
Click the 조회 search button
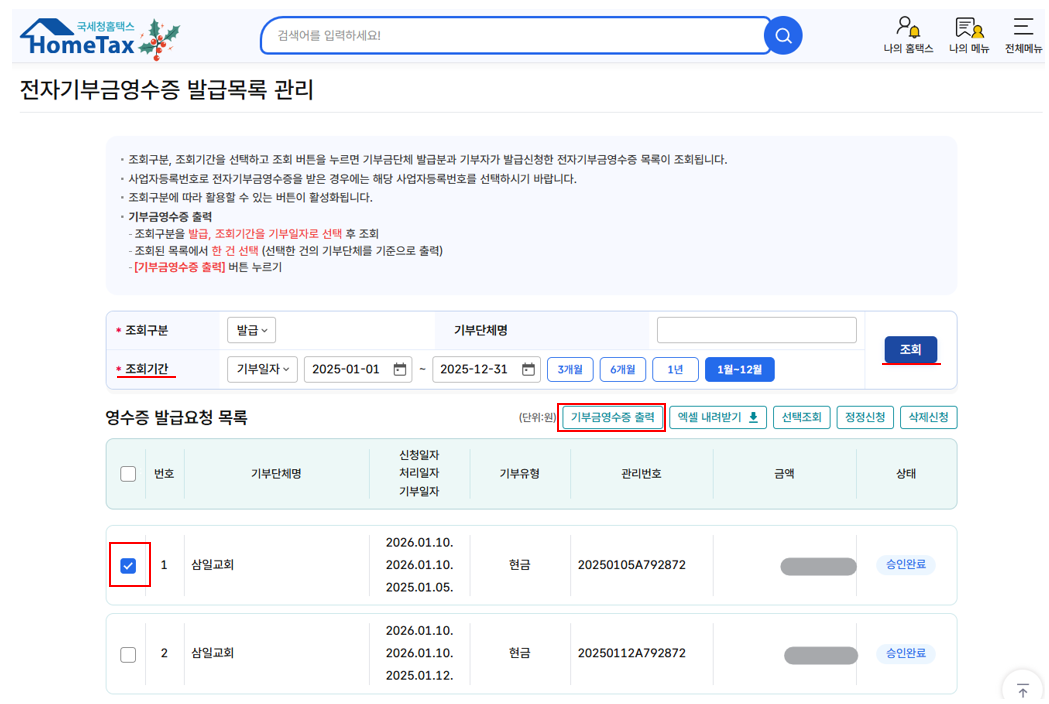point(910,350)
